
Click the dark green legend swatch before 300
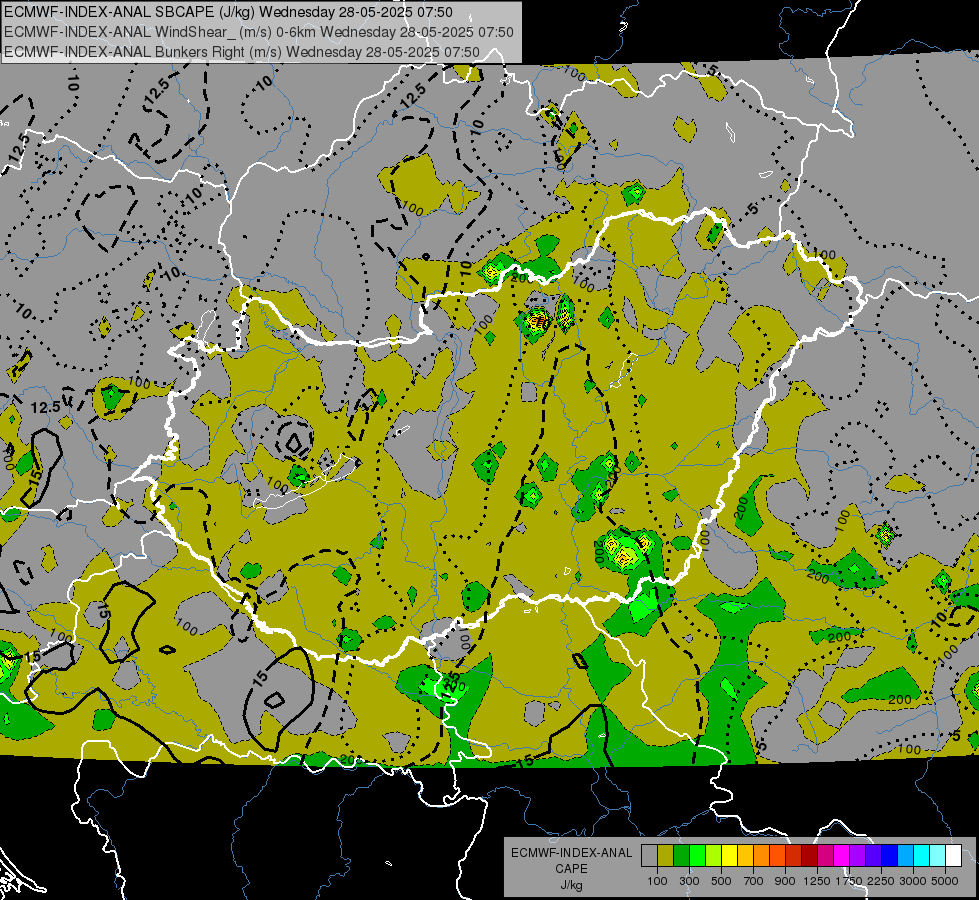(x=681, y=855)
